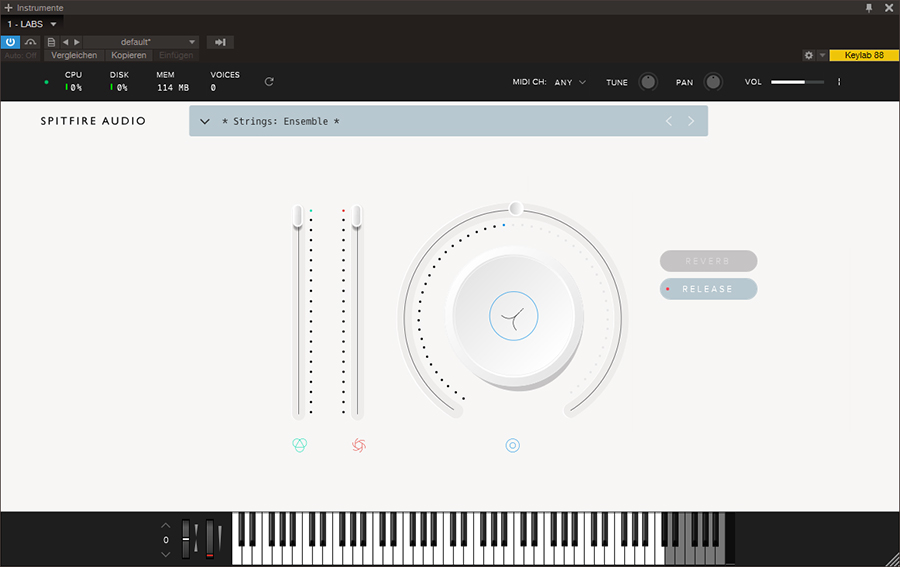This screenshot has width=900, height=567.
Task: Open the preset file document icon
Action: coord(51,42)
